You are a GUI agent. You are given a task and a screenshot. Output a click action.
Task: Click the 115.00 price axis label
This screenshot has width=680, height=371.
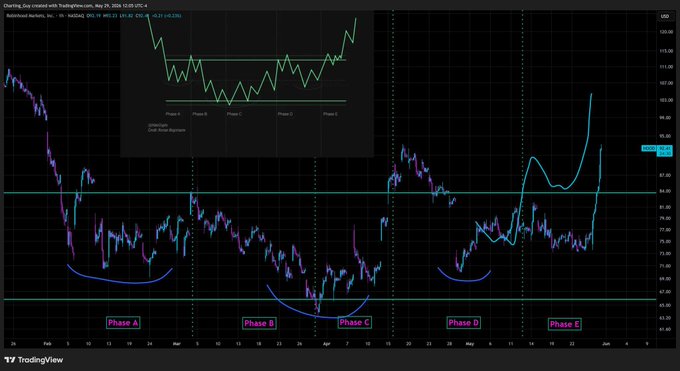click(x=666, y=51)
